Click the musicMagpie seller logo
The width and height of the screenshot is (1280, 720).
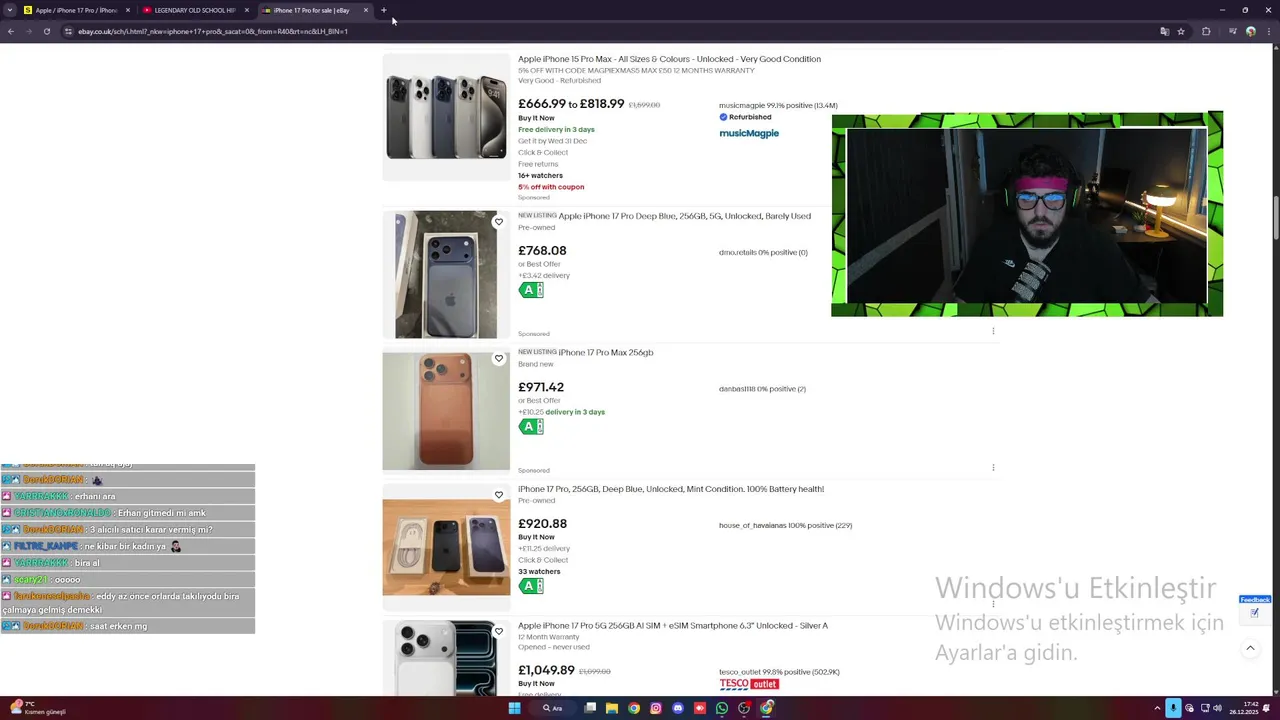tap(749, 133)
